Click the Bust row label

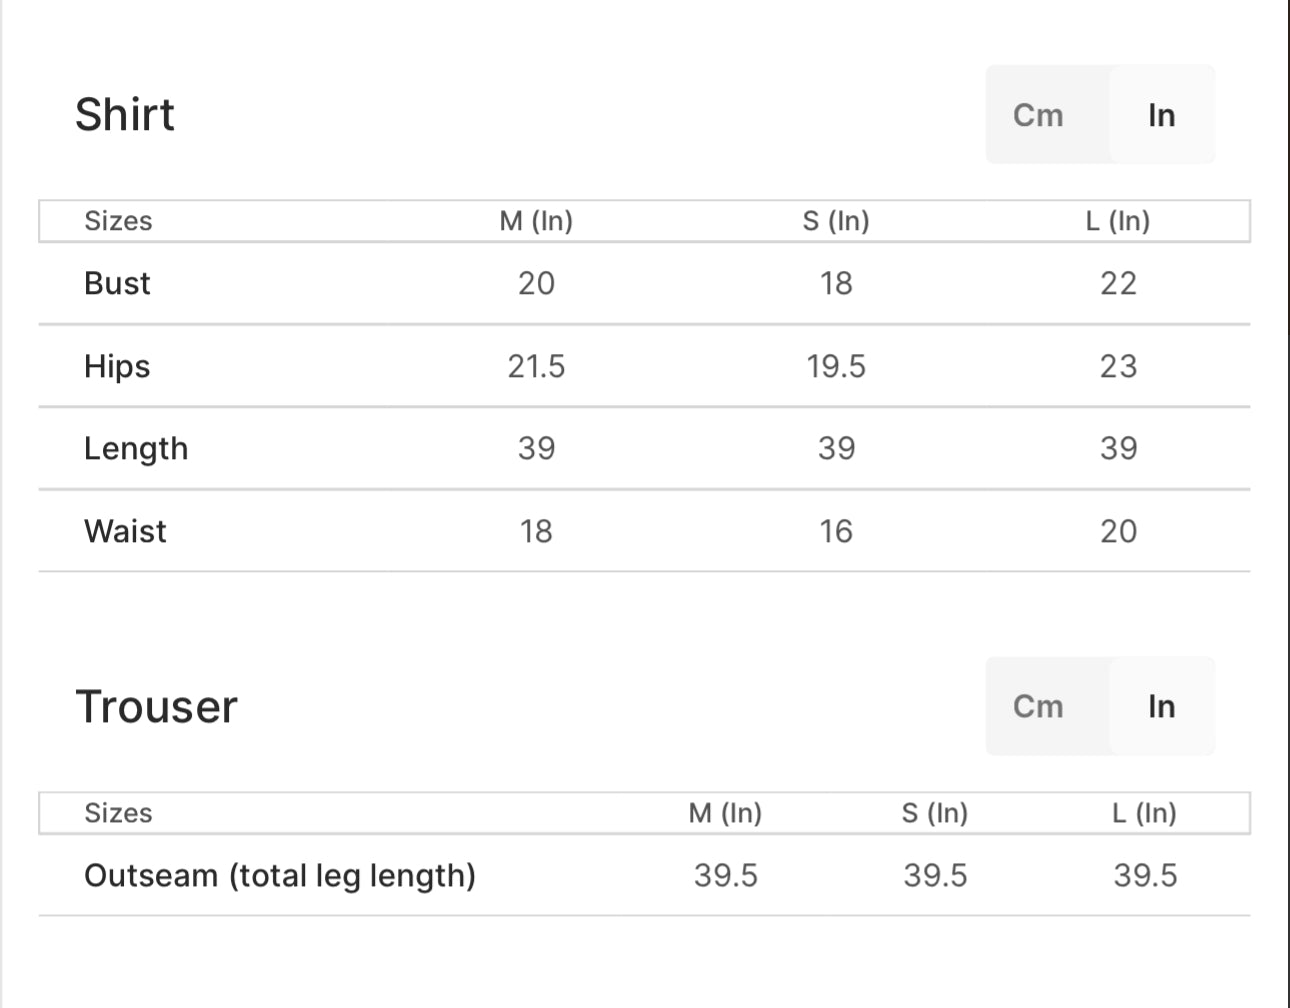[117, 283]
